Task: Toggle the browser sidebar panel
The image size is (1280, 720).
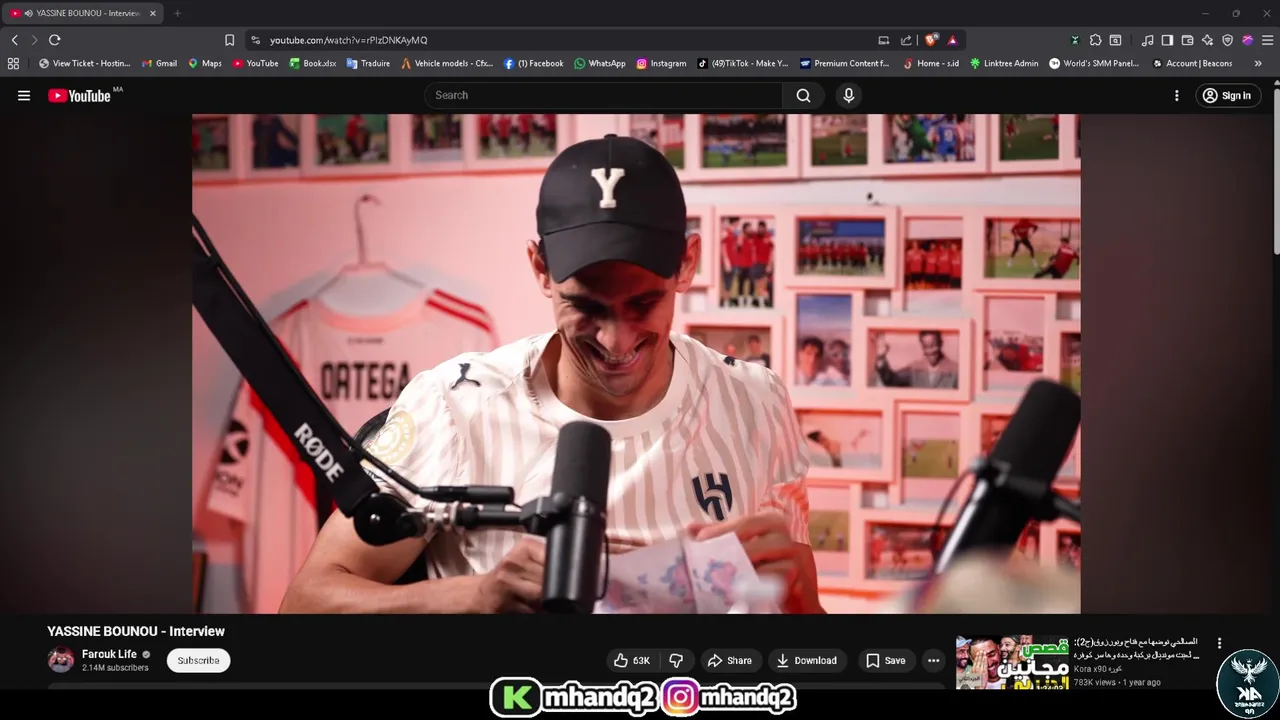Action: (x=1167, y=40)
